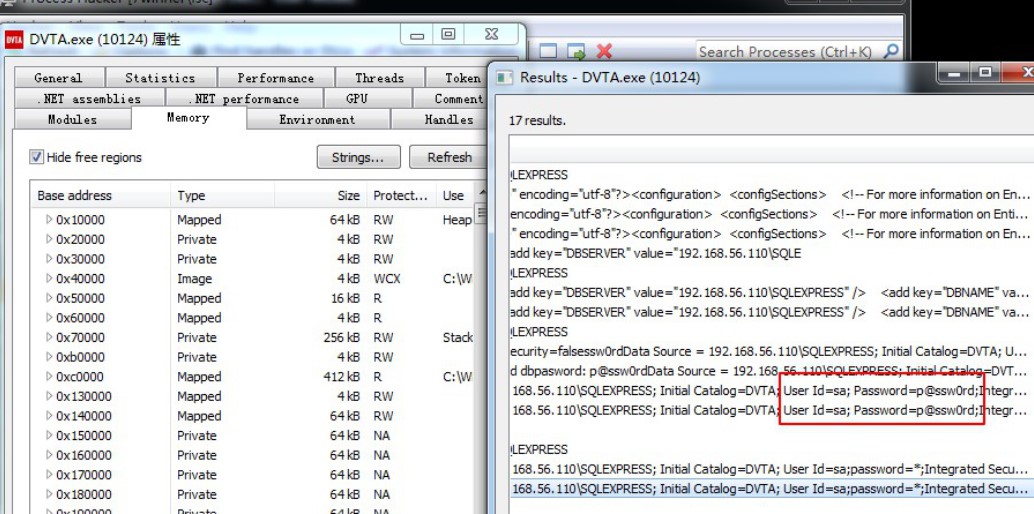This screenshot has width=1034, height=514.
Task: Click the DVTA app icon in properties title bar
Action: (14, 40)
